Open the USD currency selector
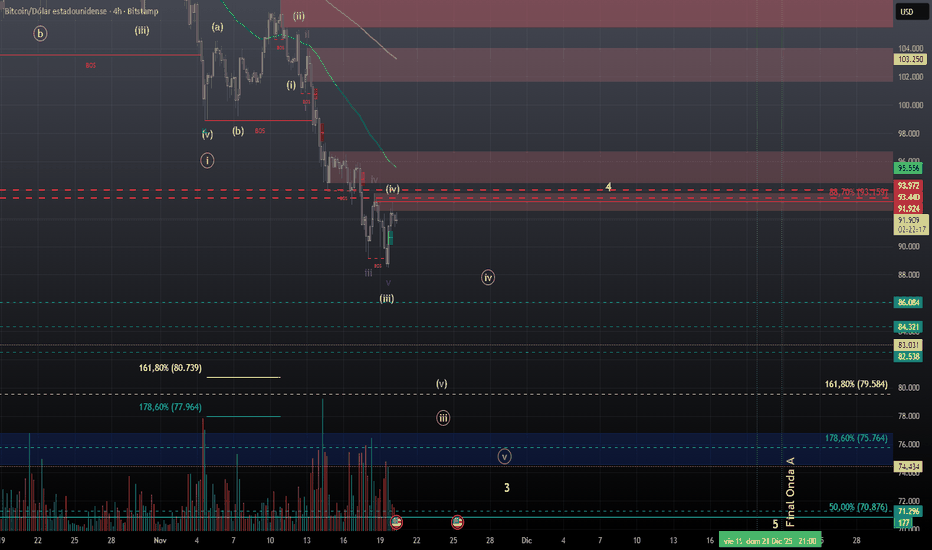The width and height of the screenshot is (932, 550). [906, 12]
